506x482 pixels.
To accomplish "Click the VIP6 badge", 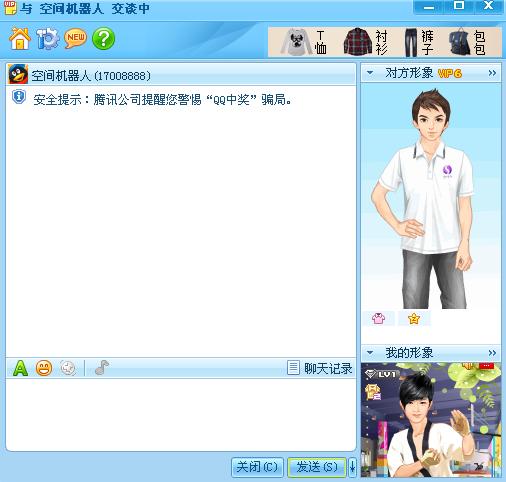I will pyautogui.click(x=450, y=73).
